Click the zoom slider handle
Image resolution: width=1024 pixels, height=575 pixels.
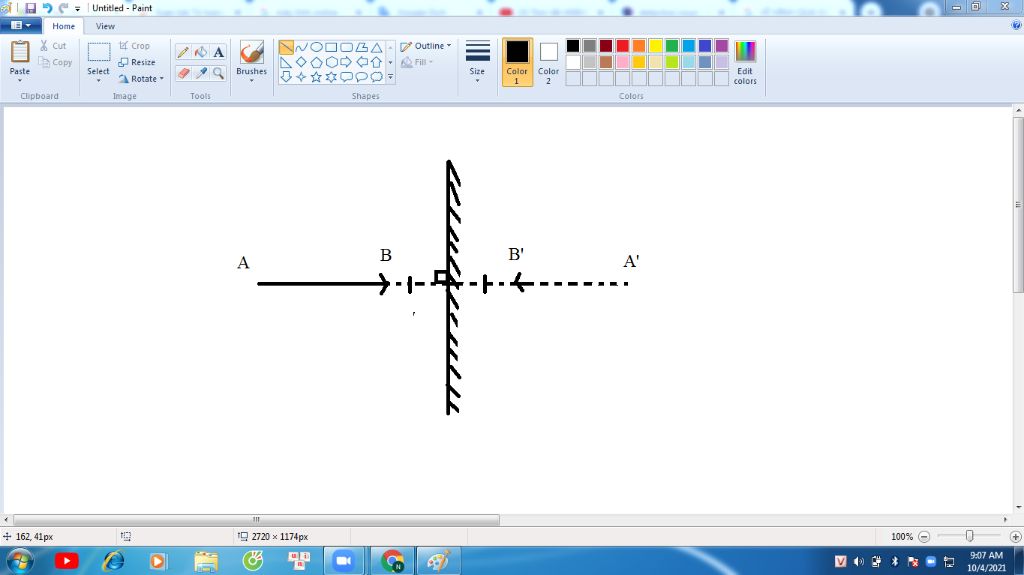coord(969,536)
